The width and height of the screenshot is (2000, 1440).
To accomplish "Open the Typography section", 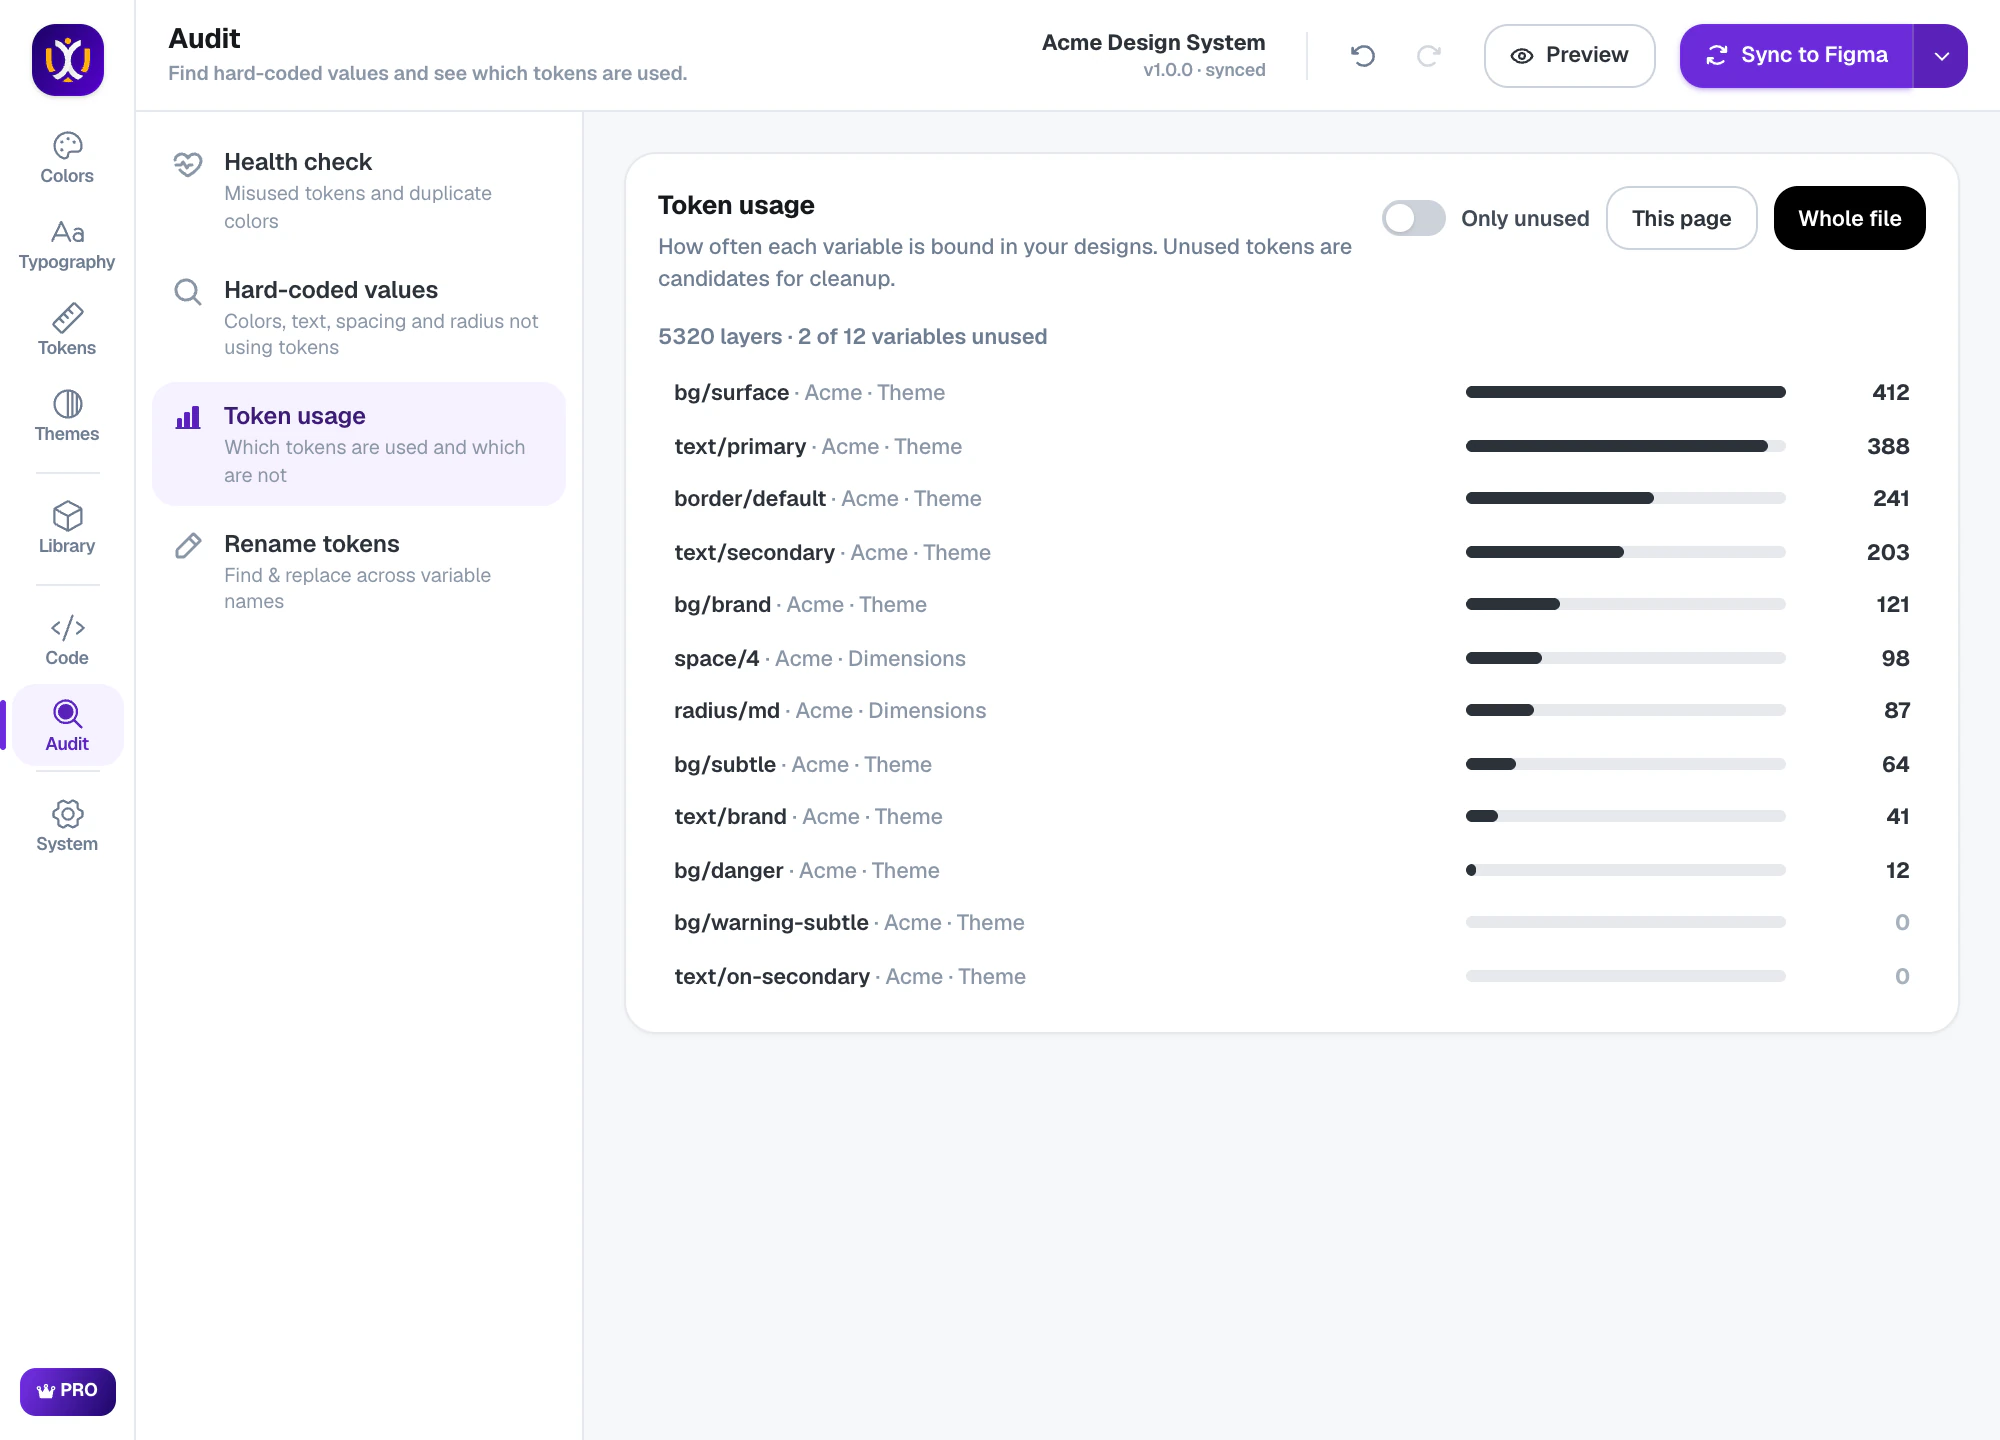I will coord(67,244).
